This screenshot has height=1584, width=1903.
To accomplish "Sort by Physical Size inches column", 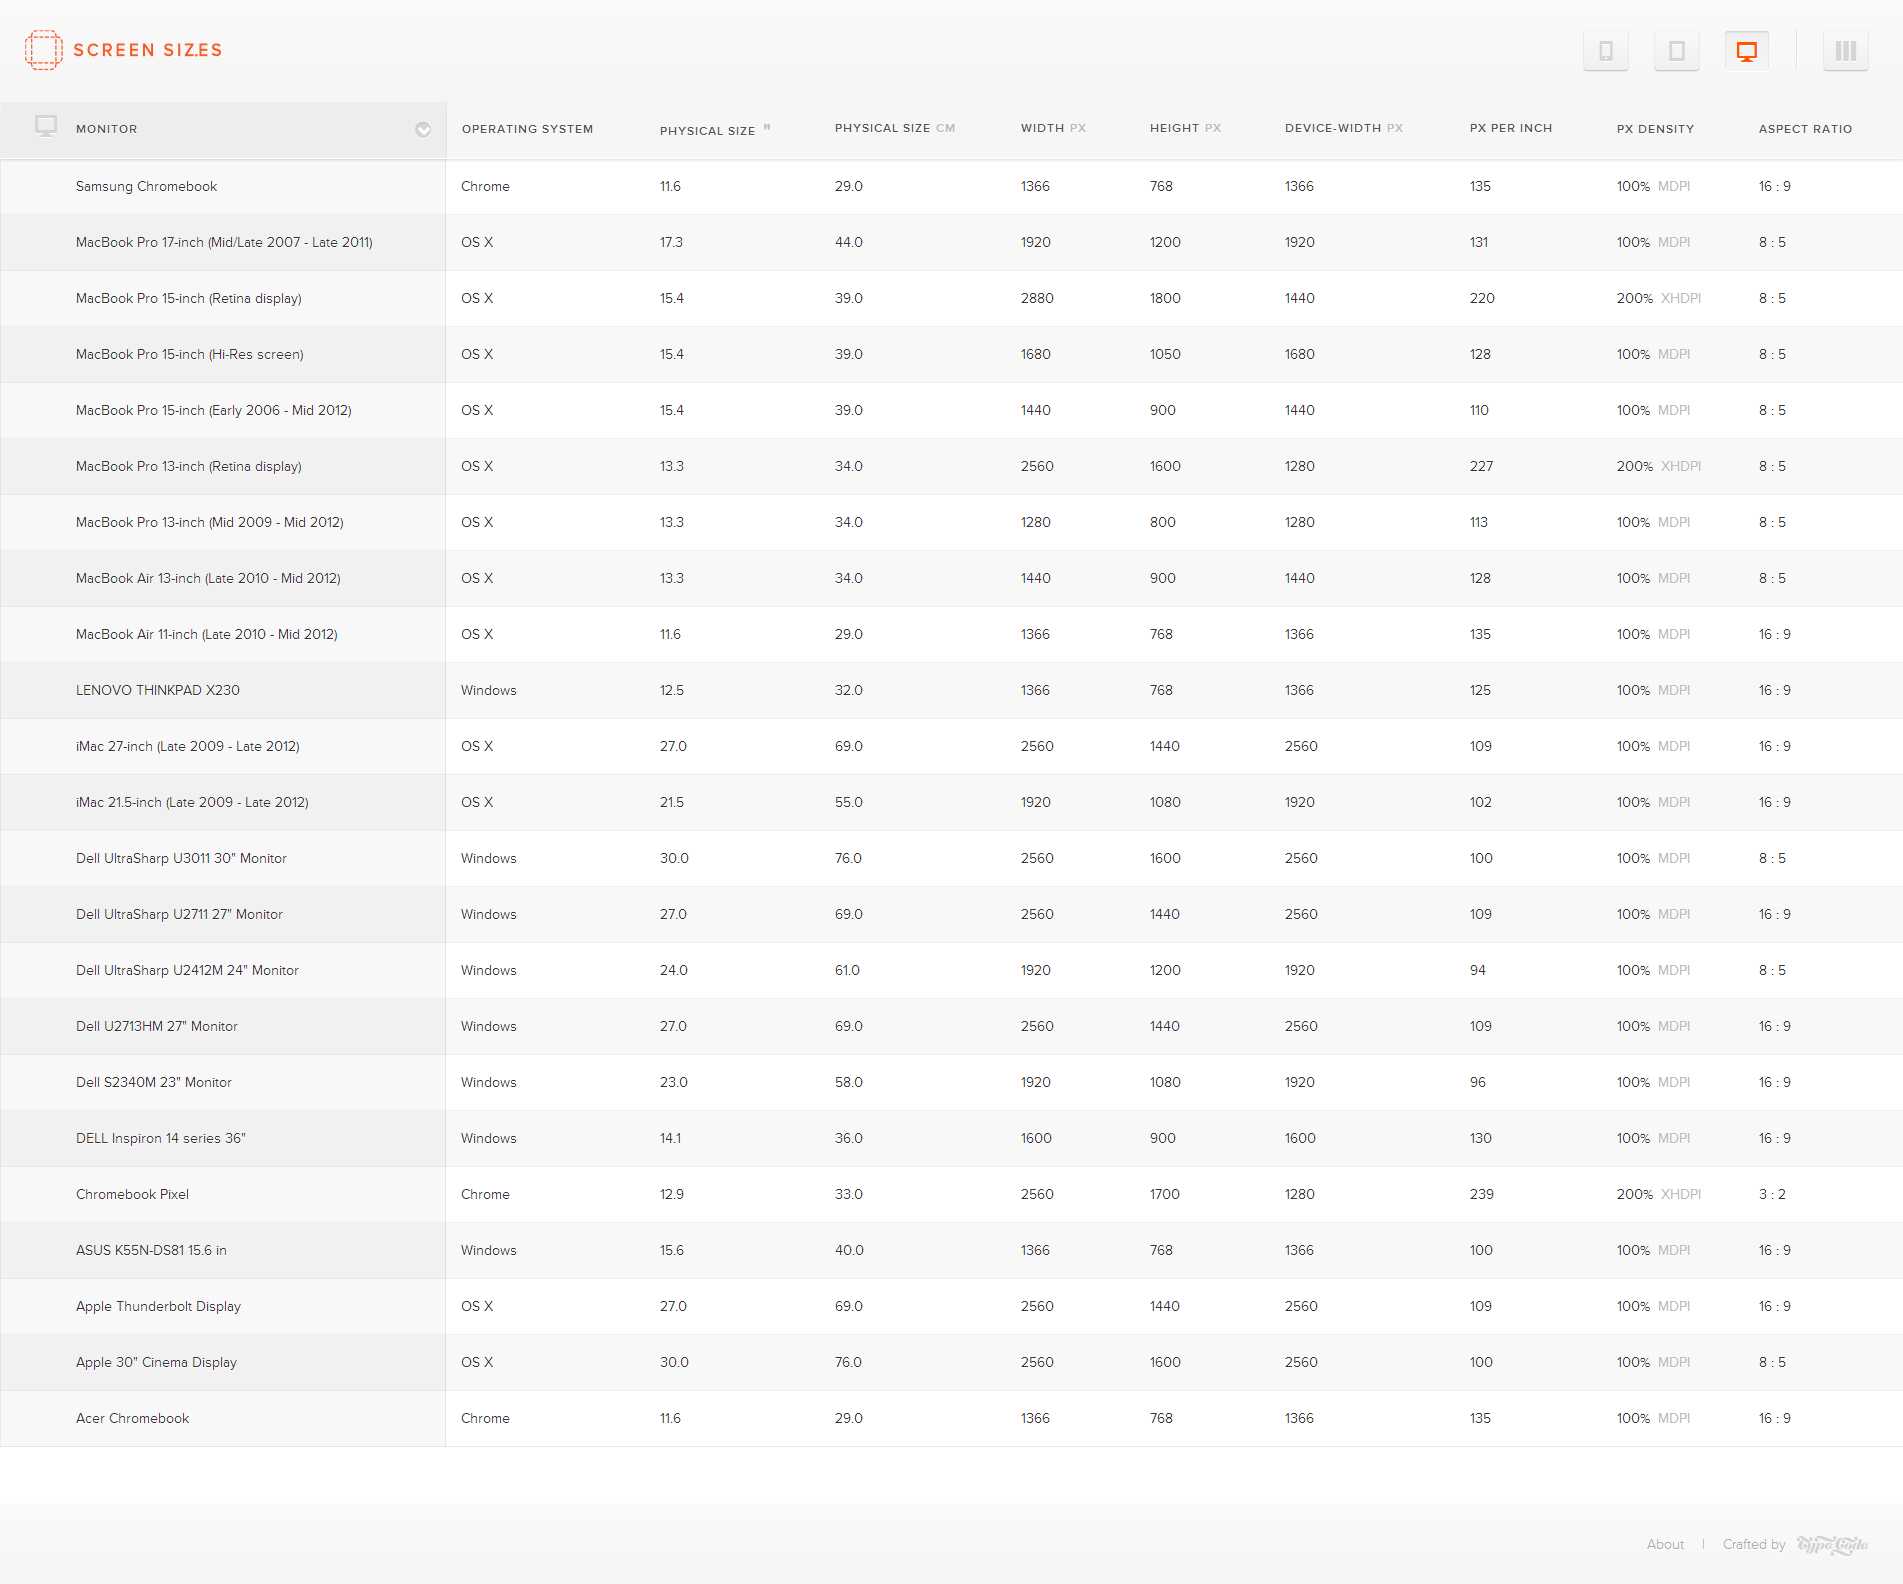I will (x=714, y=130).
